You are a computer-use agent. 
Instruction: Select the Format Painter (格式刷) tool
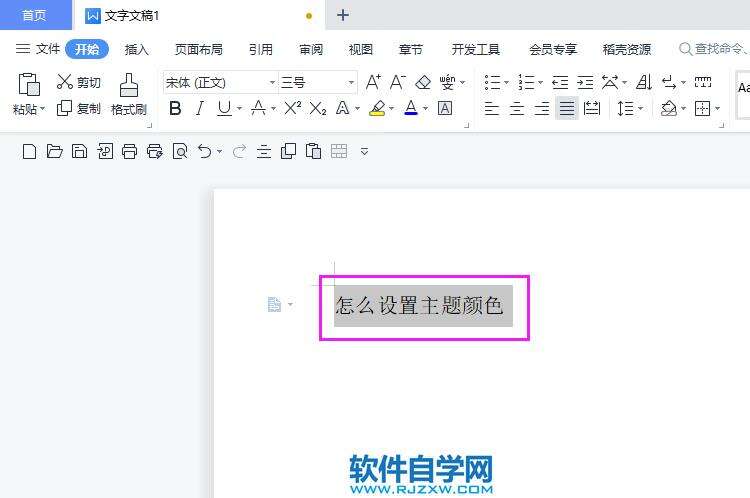(129, 95)
